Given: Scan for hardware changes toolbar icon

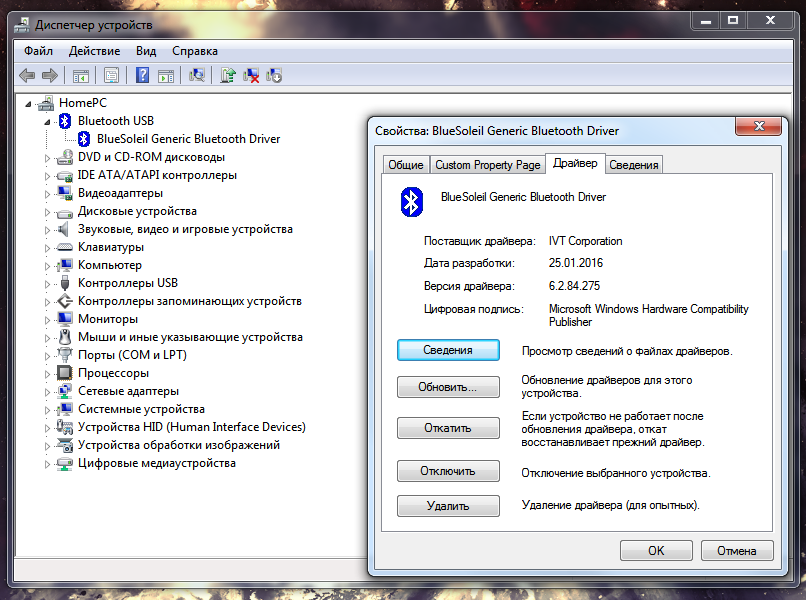Looking at the screenshot, I should pyautogui.click(x=196, y=75).
